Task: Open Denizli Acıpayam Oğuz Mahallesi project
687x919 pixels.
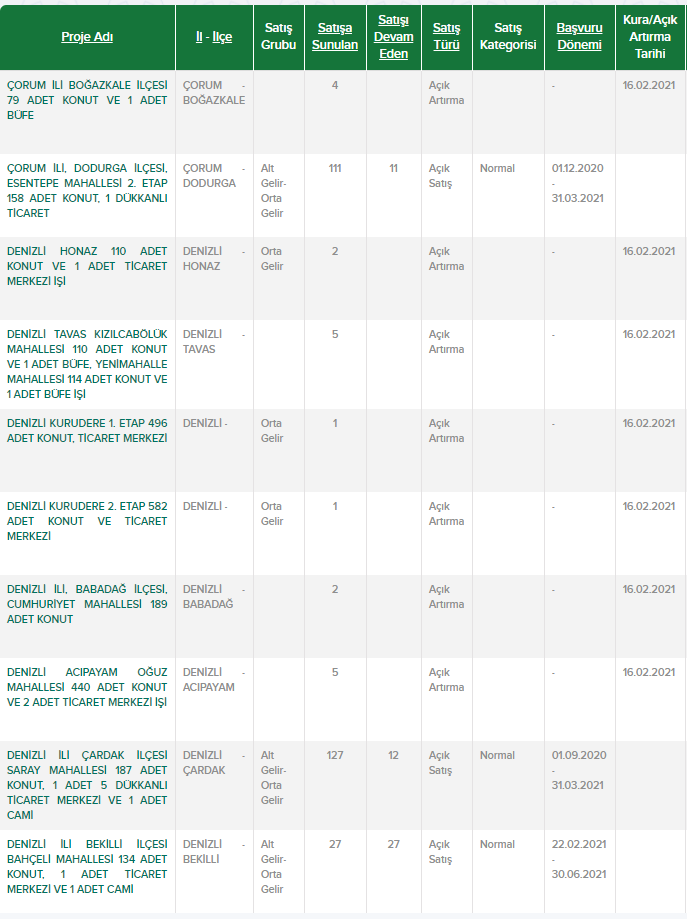Action: pos(87,687)
